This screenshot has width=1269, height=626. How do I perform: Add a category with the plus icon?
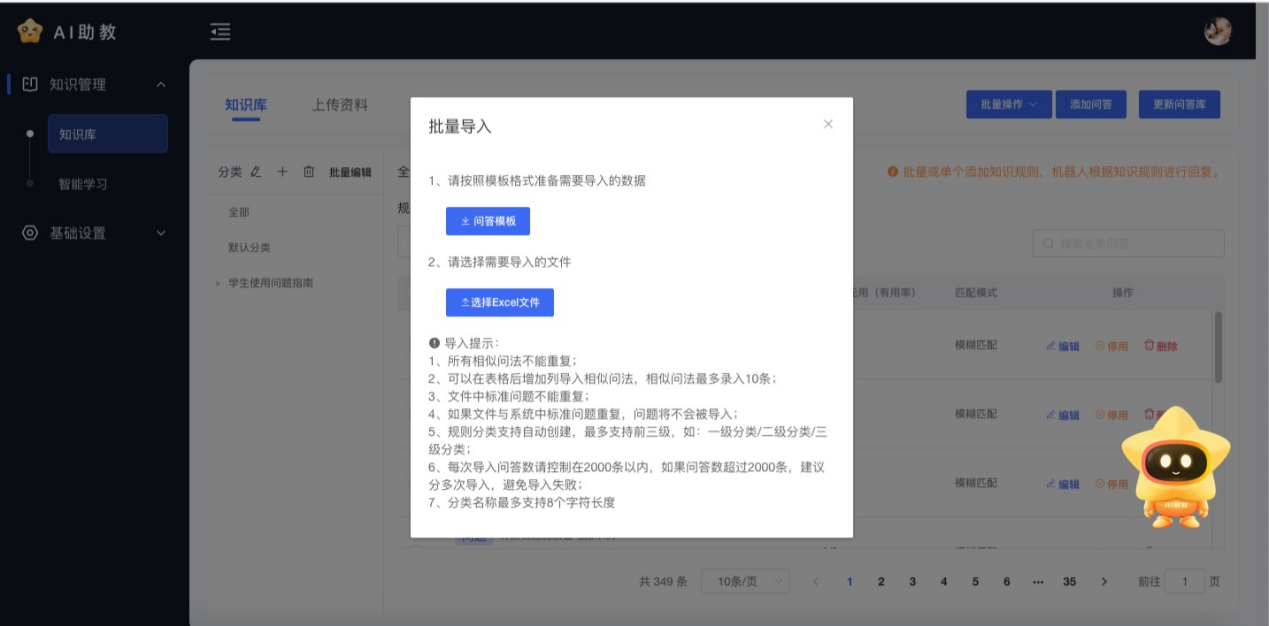(282, 172)
